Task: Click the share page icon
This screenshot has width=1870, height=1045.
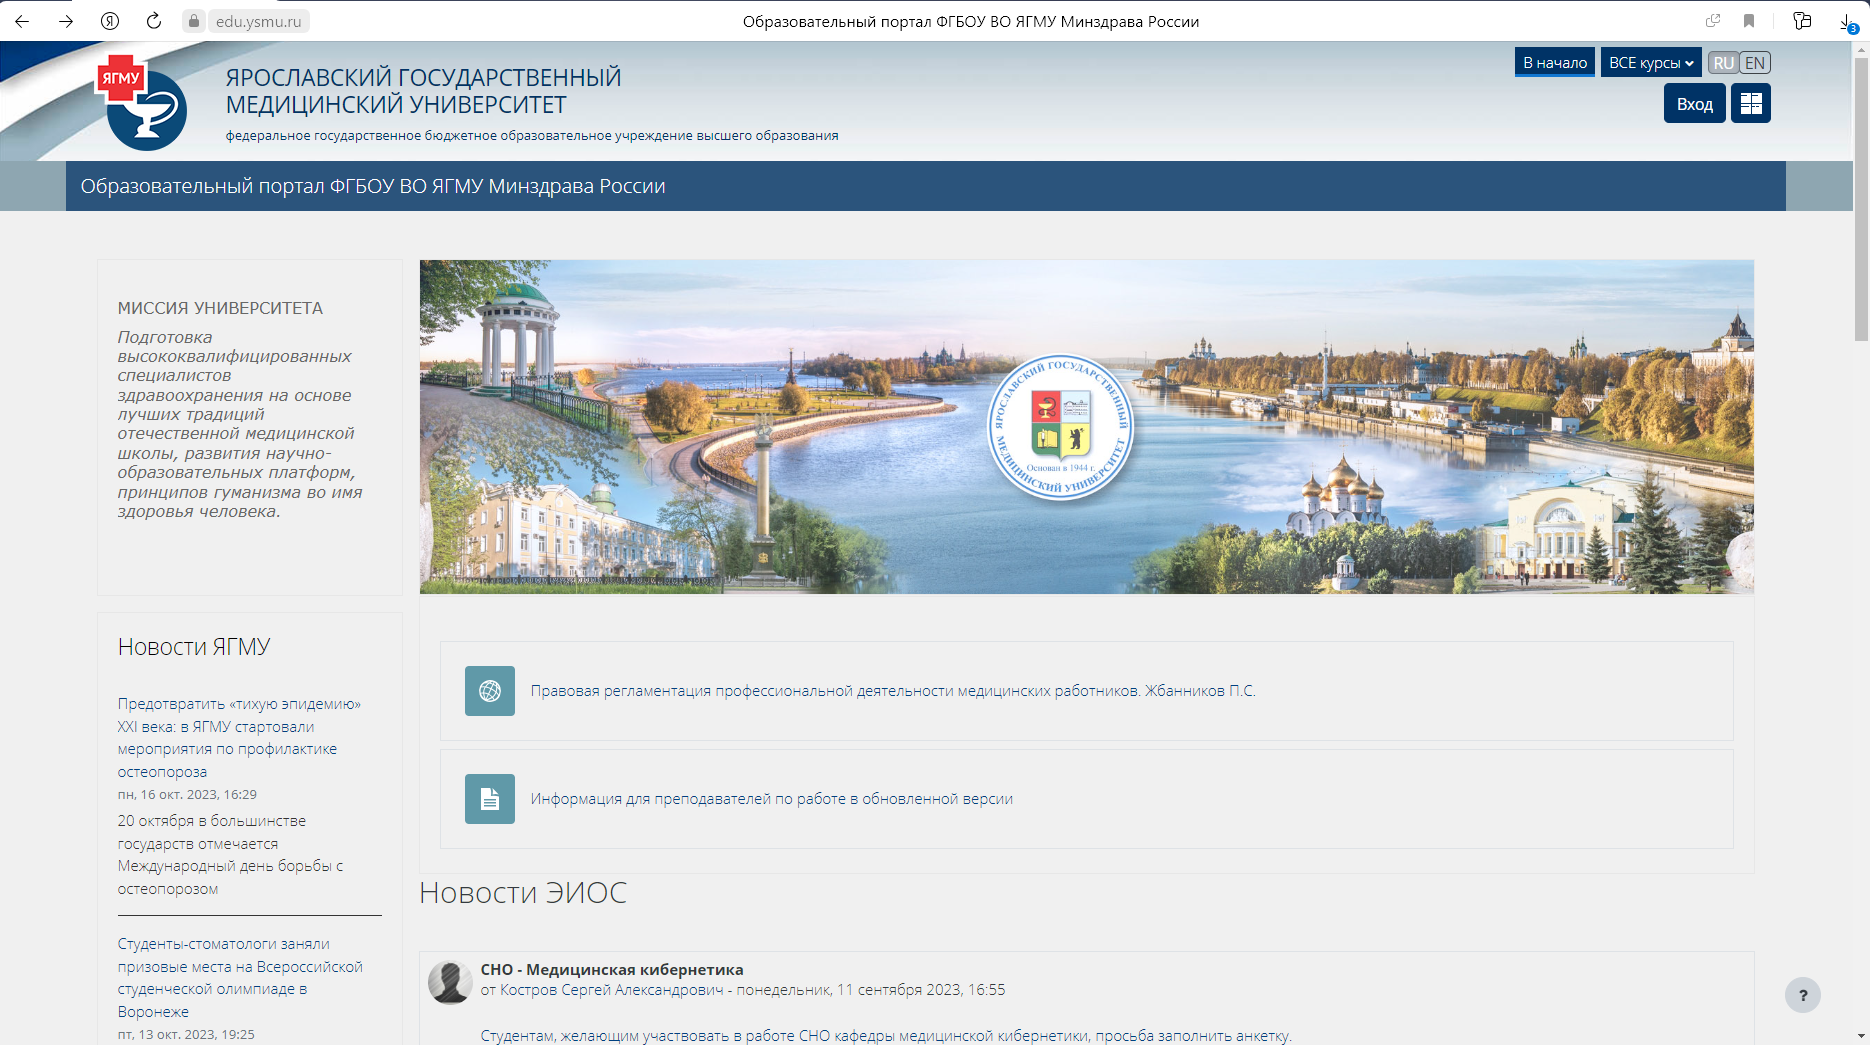Action: pyautogui.click(x=1713, y=21)
